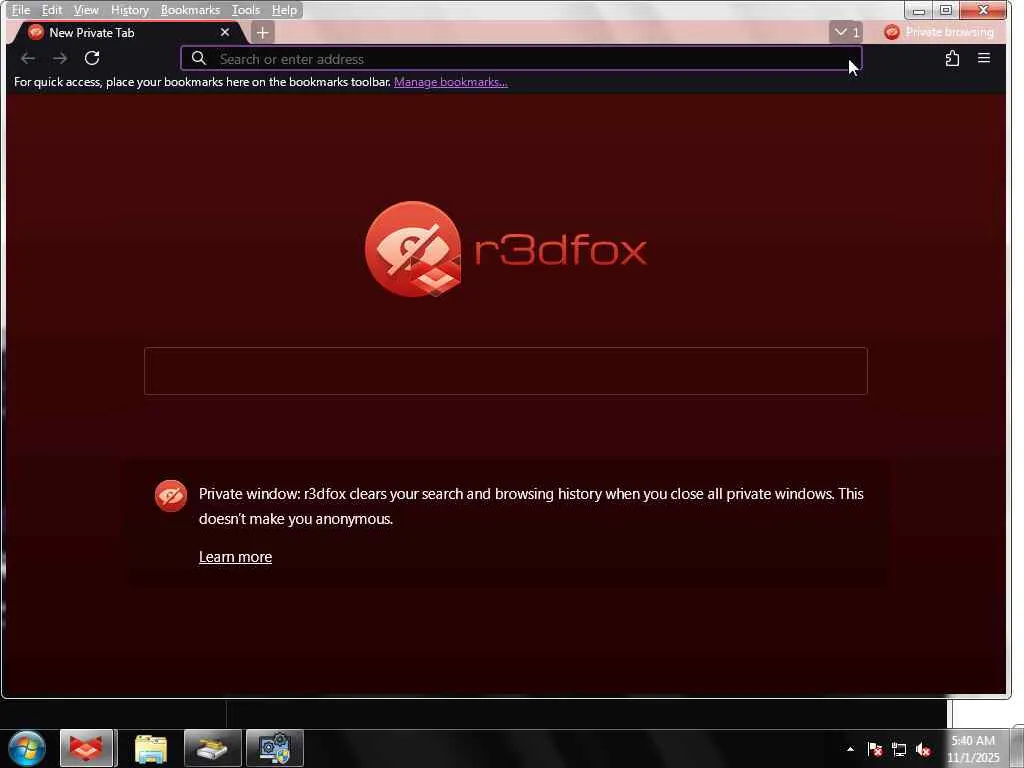
Task: Open a new tab with plus button
Action: (x=263, y=33)
